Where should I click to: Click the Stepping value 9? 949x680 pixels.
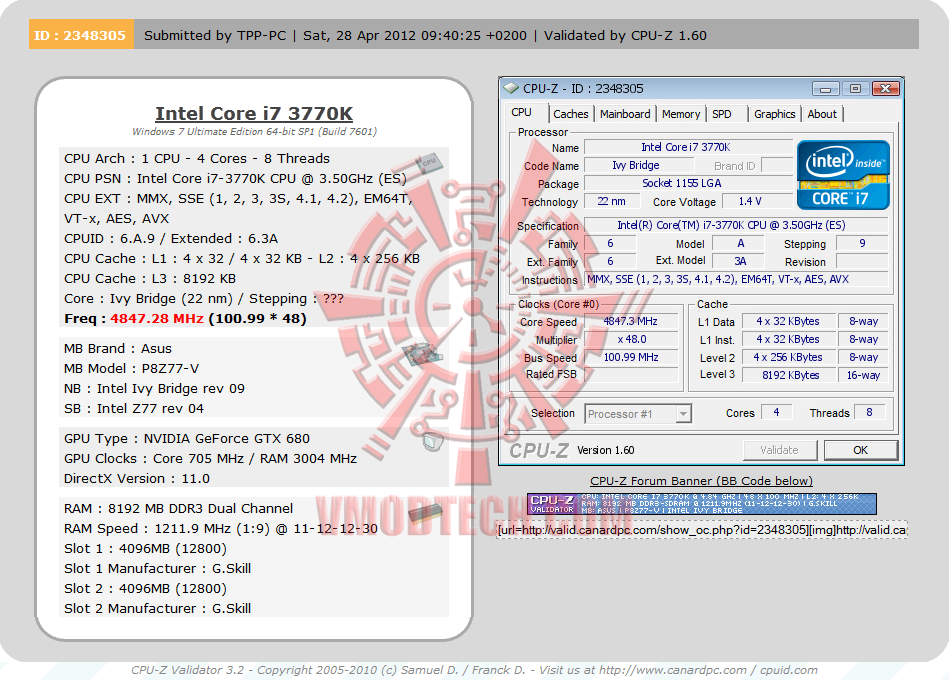point(862,243)
